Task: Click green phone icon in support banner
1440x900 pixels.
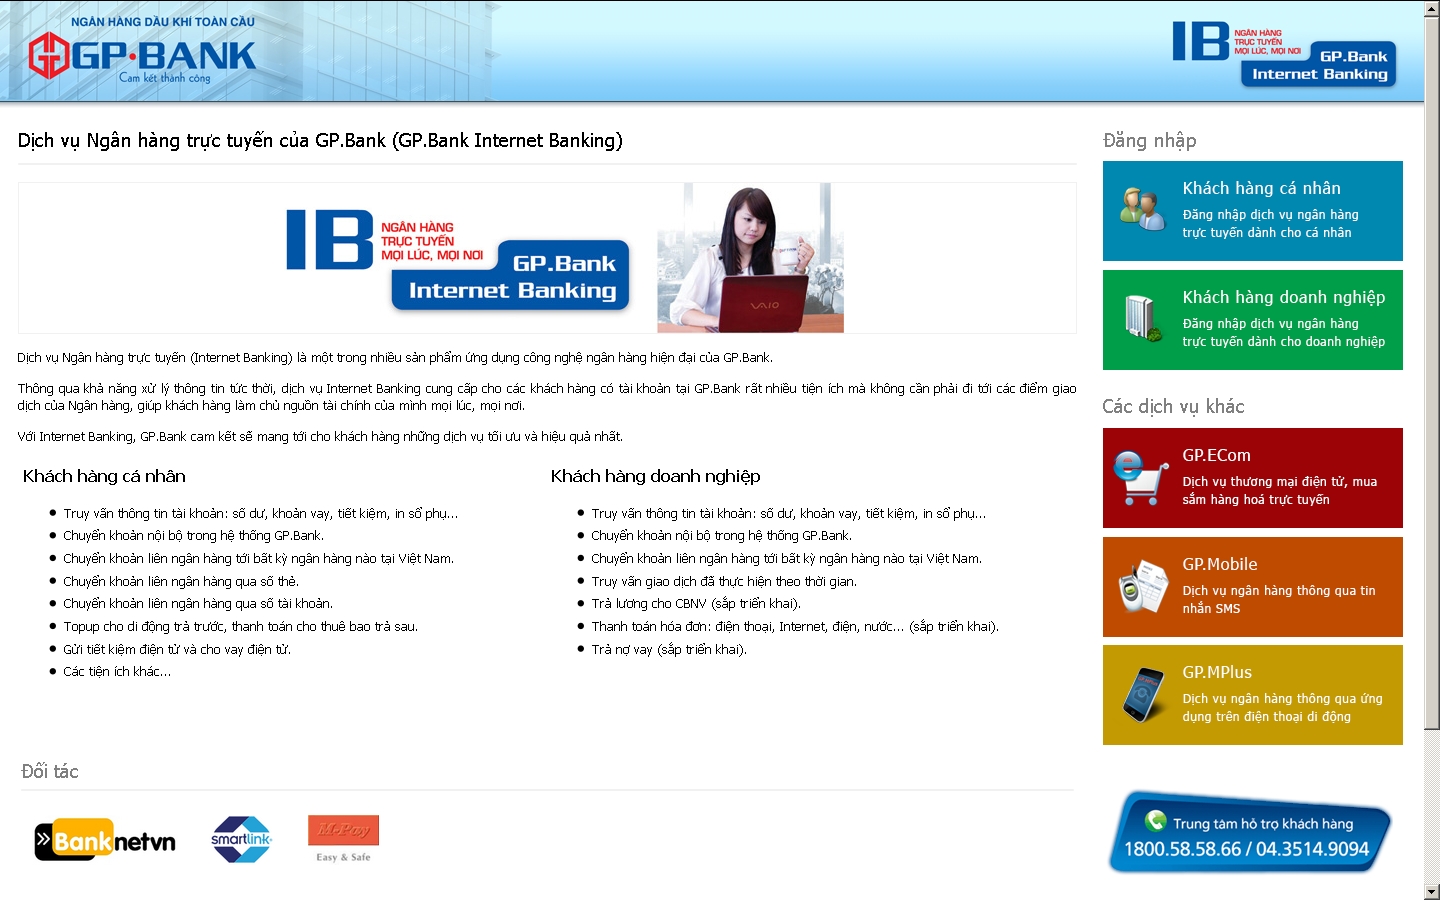Action: point(1156,821)
